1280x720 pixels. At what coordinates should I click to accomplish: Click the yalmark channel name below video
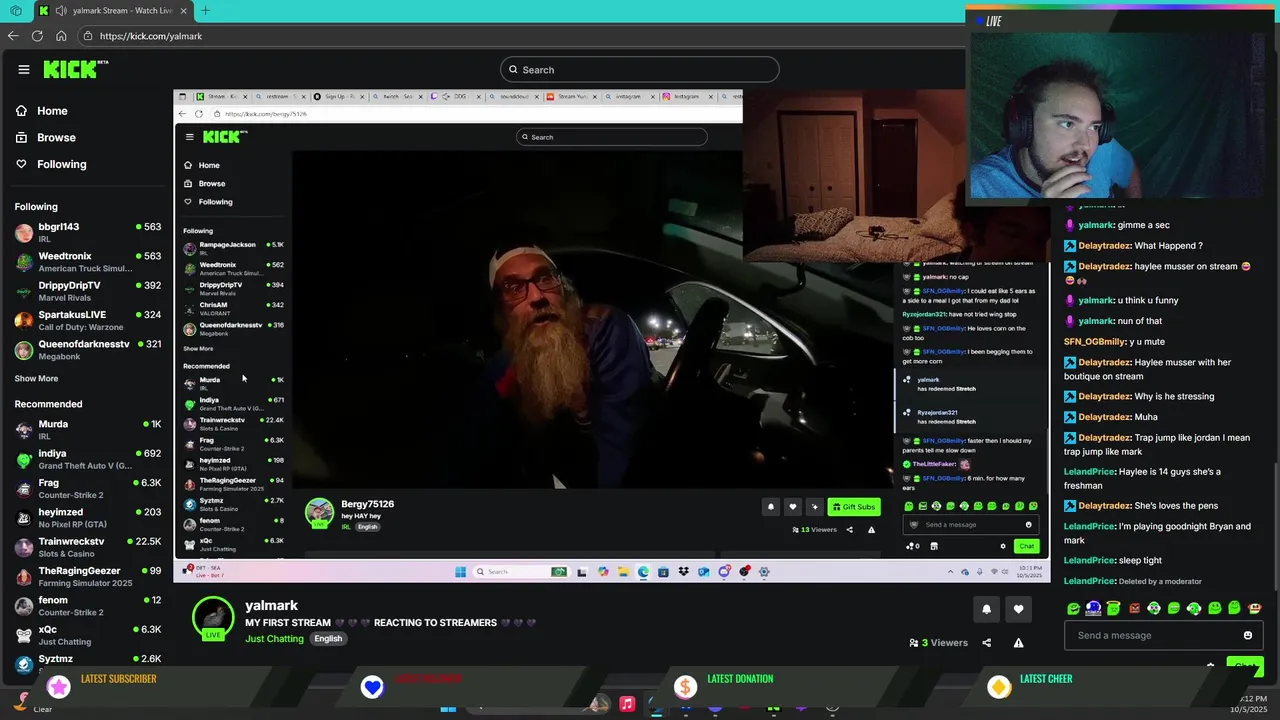pos(271,606)
